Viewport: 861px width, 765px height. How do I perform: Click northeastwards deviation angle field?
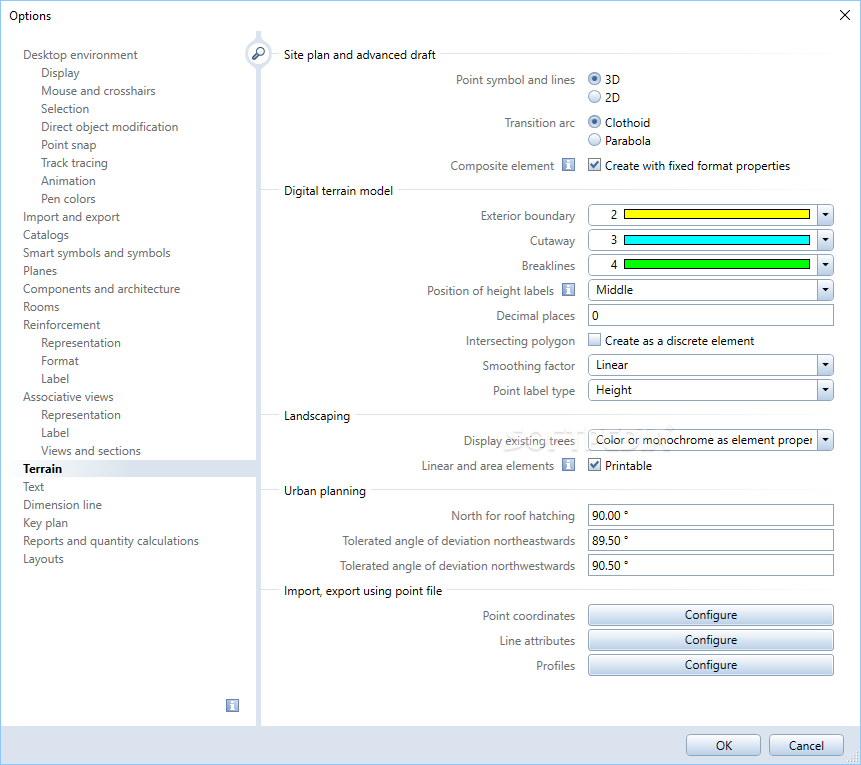pyautogui.click(x=711, y=540)
